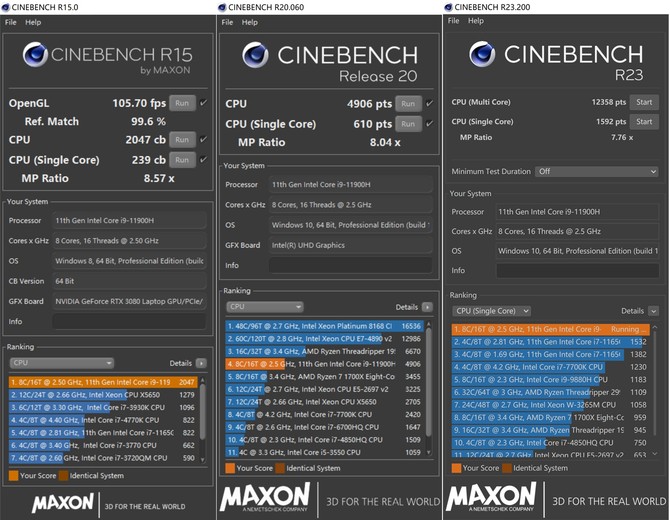Select R23 ranking row Core i7-7700K
Viewport: 670px width, 520px height.
click(550, 367)
